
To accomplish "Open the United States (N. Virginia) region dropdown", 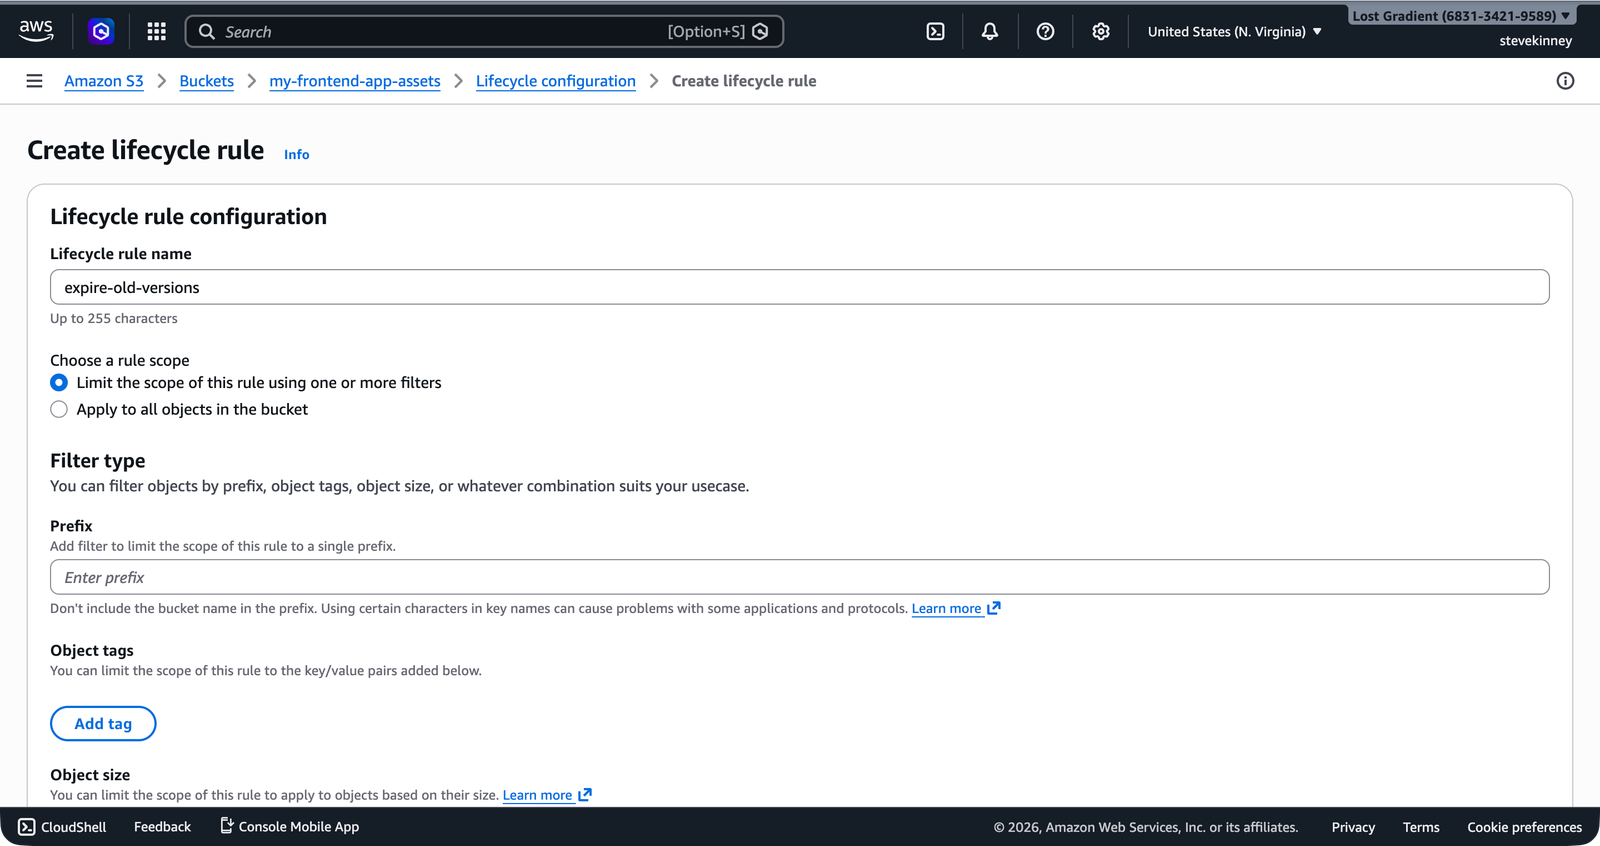I will [1235, 32].
